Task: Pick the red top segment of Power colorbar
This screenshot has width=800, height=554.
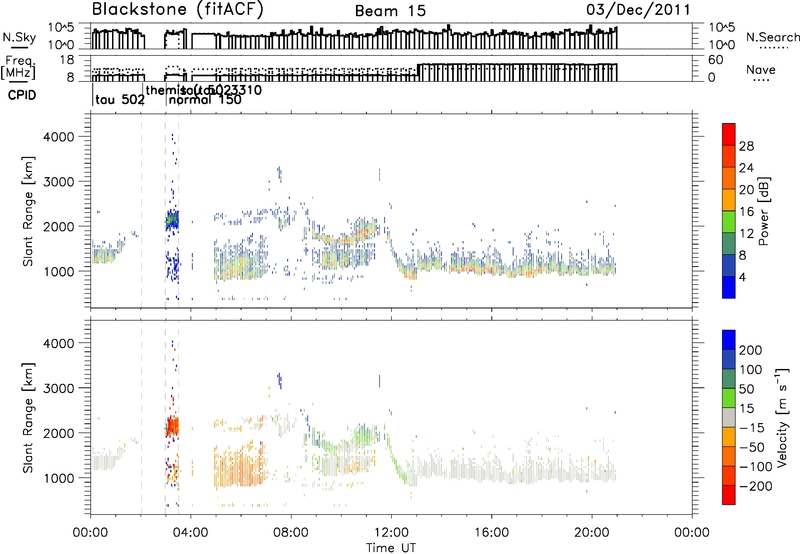Action: (729, 134)
